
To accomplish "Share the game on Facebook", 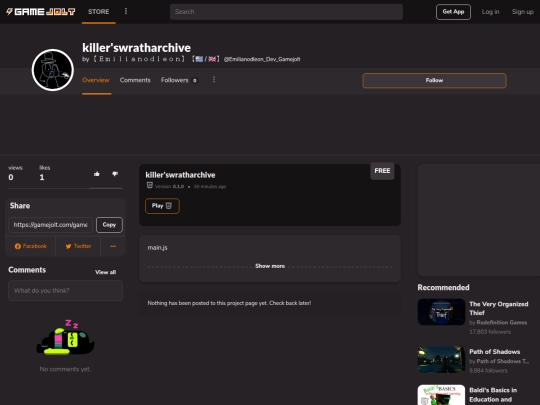I will [x=30, y=246].
